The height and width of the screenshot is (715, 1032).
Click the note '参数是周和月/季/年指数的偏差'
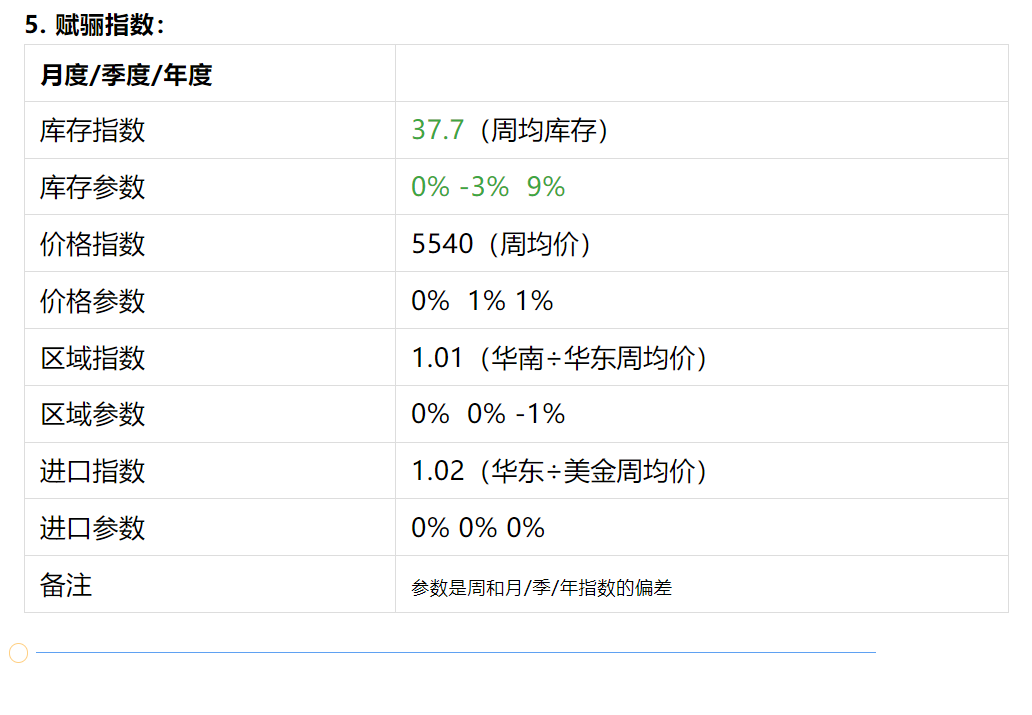pyautogui.click(x=542, y=587)
